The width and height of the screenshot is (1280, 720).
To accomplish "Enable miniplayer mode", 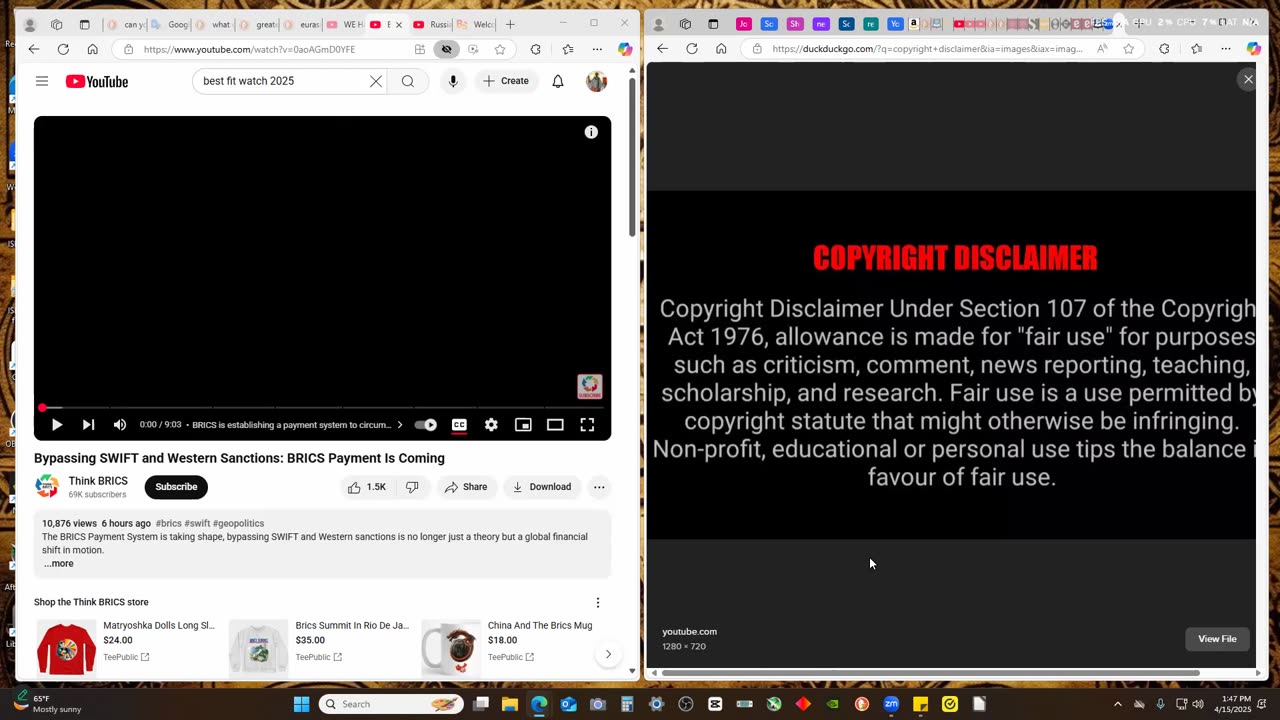I will [x=523, y=425].
